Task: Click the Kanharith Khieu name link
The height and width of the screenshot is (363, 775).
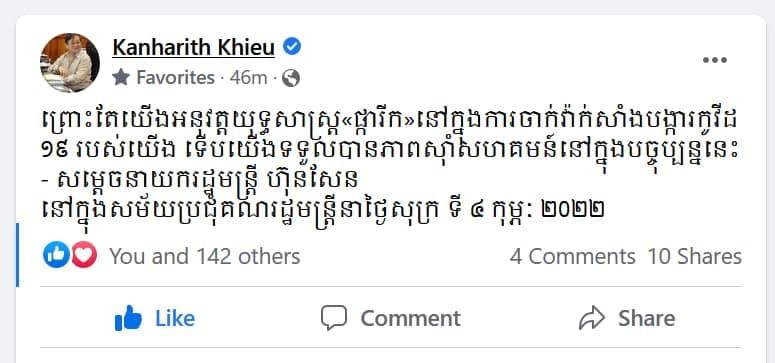Action: tap(193, 47)
